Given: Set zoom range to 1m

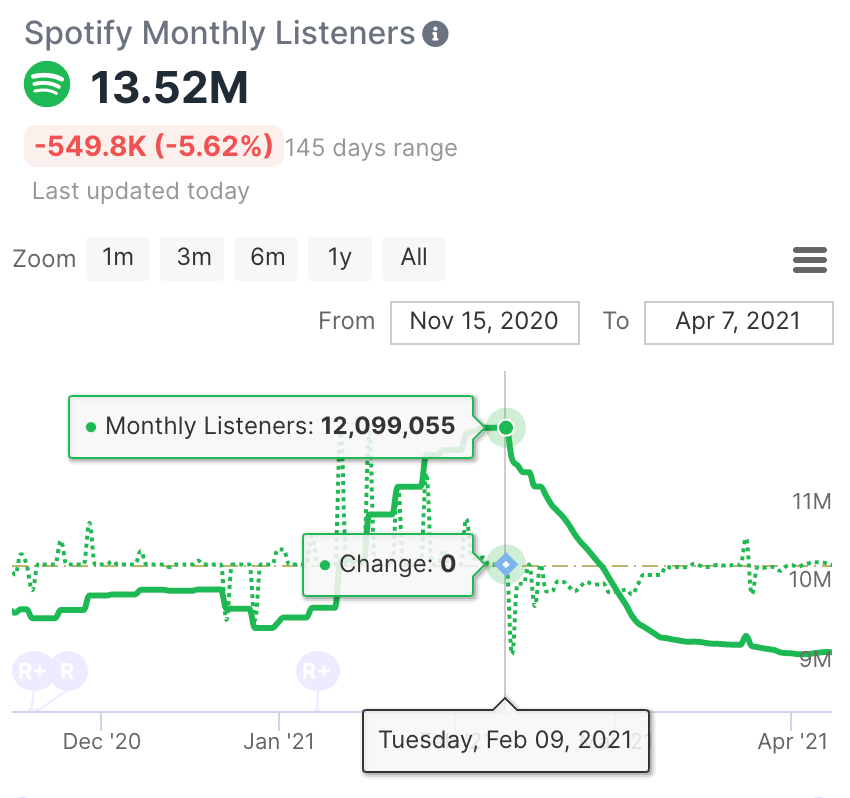Looking at the screenshot, I should (x=118, y=258).
